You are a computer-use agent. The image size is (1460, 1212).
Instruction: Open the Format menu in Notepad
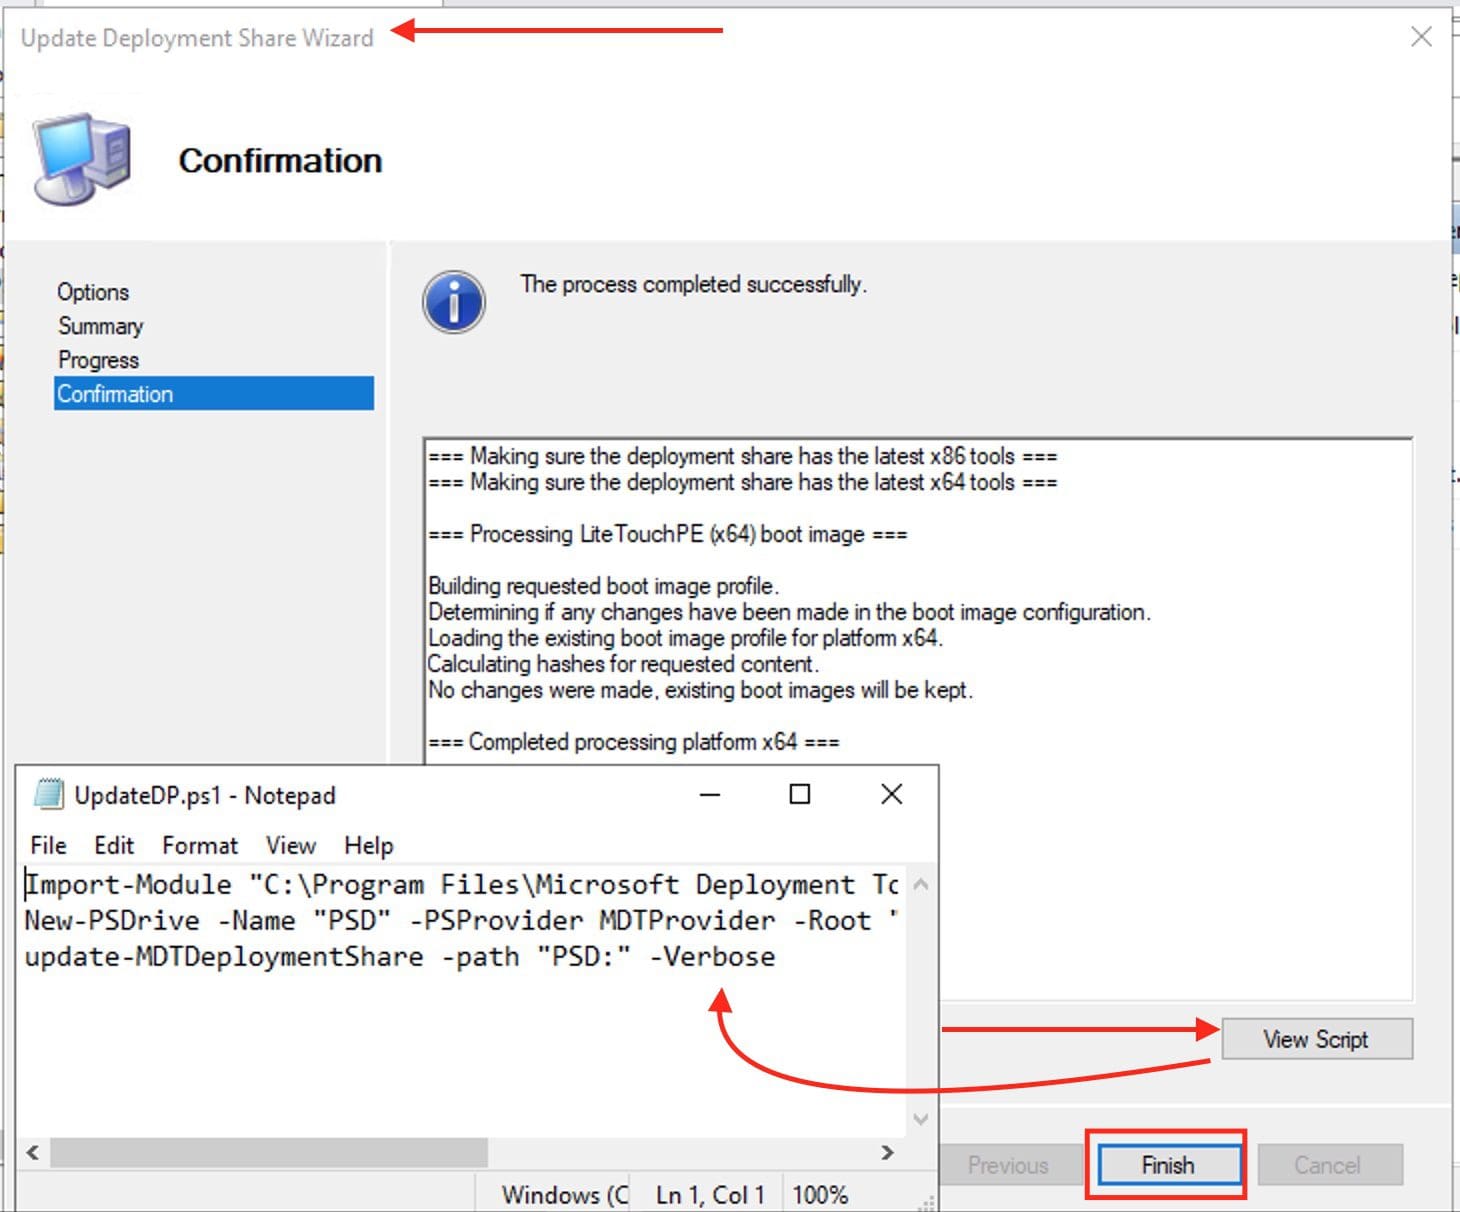click(x=200, y=845)
